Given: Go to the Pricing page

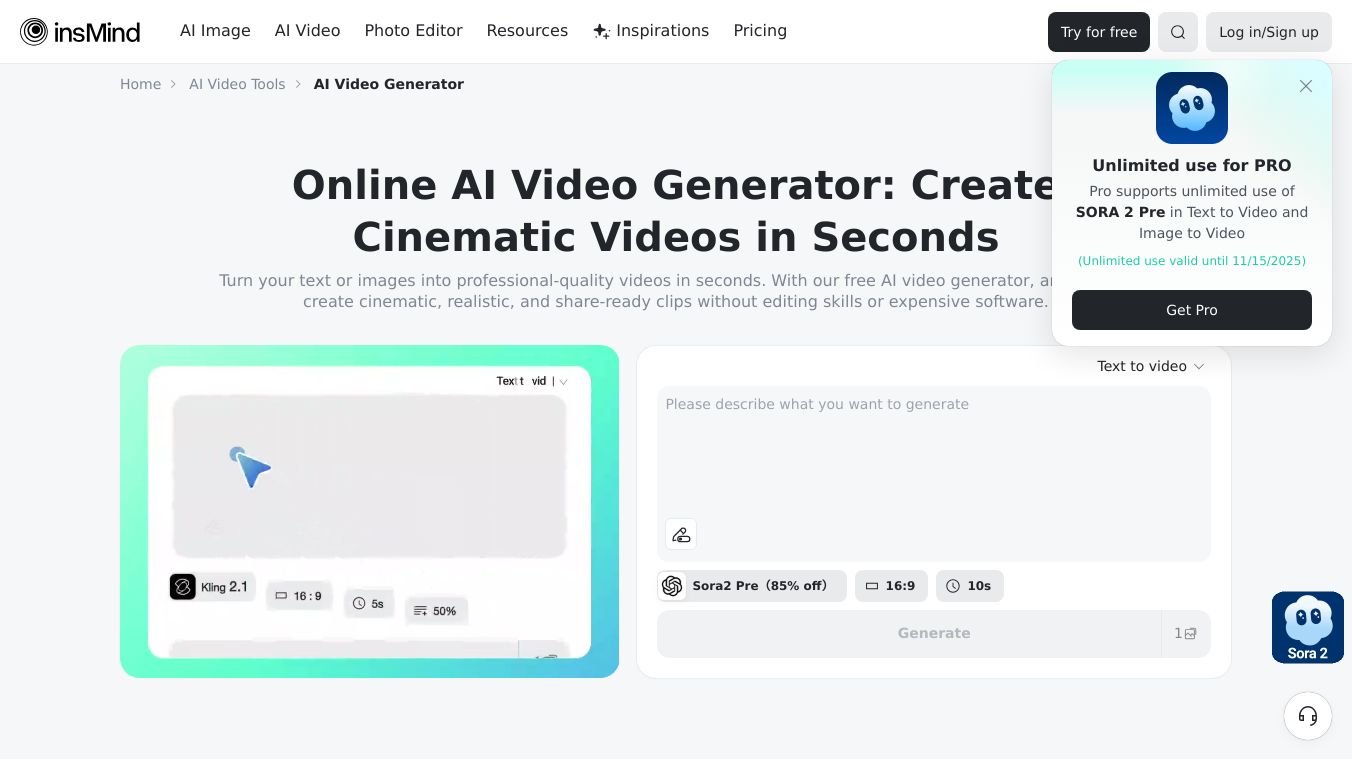Looking at the screenshot, I should click(760, 31).
